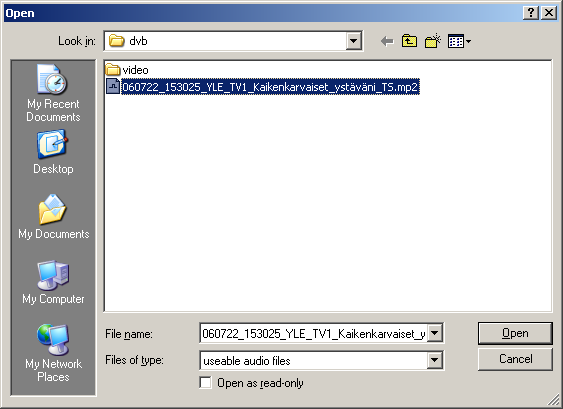Screen dimensions: 563x409
Task: Go up one folder level
Action: pos(409,41)
